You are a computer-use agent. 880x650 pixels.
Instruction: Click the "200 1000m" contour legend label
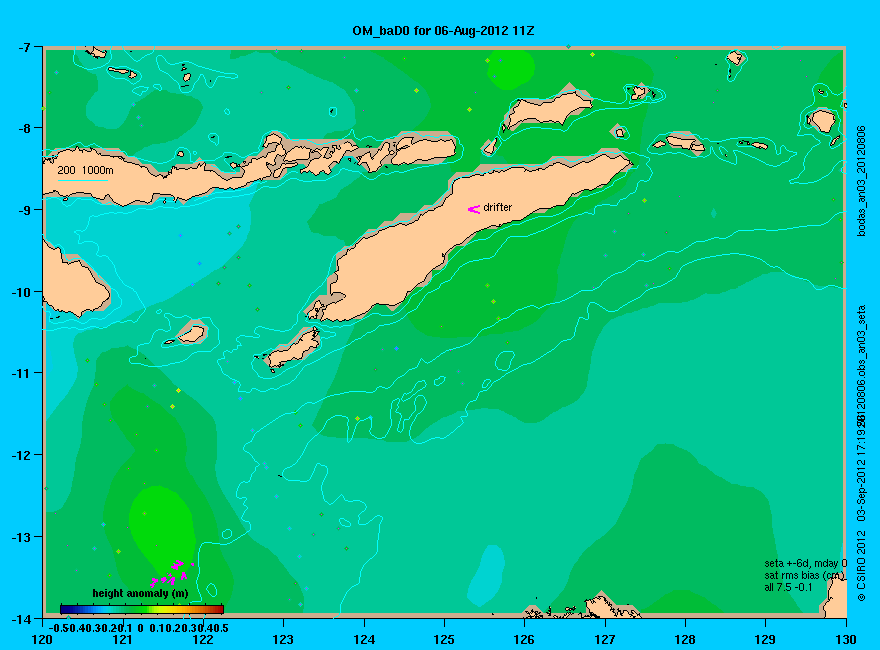tap(85, 171)
